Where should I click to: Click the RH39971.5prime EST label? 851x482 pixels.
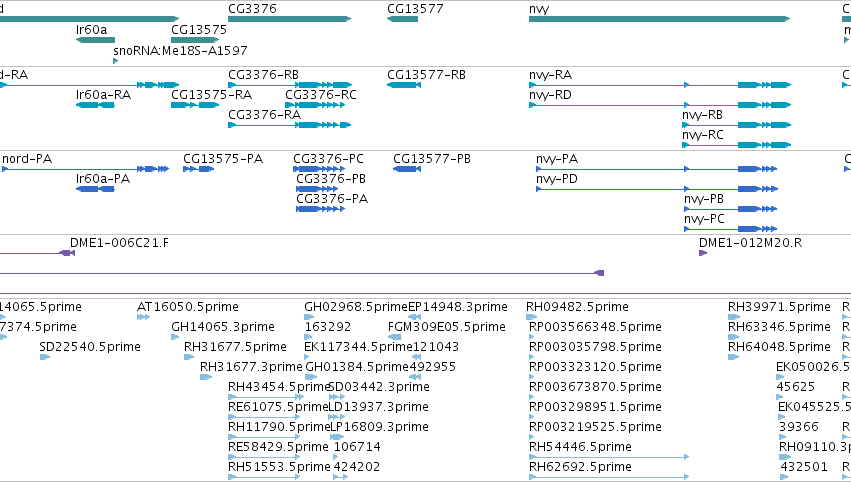(x=779, y=307)
